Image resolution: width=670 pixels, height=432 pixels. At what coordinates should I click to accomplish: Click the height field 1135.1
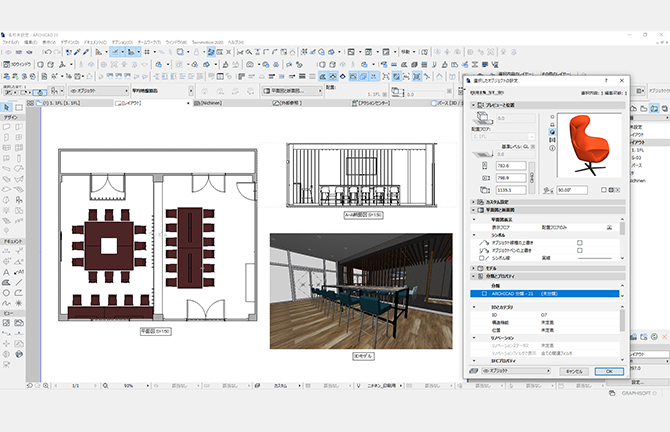pyautogui.click(x=511, y=190)
